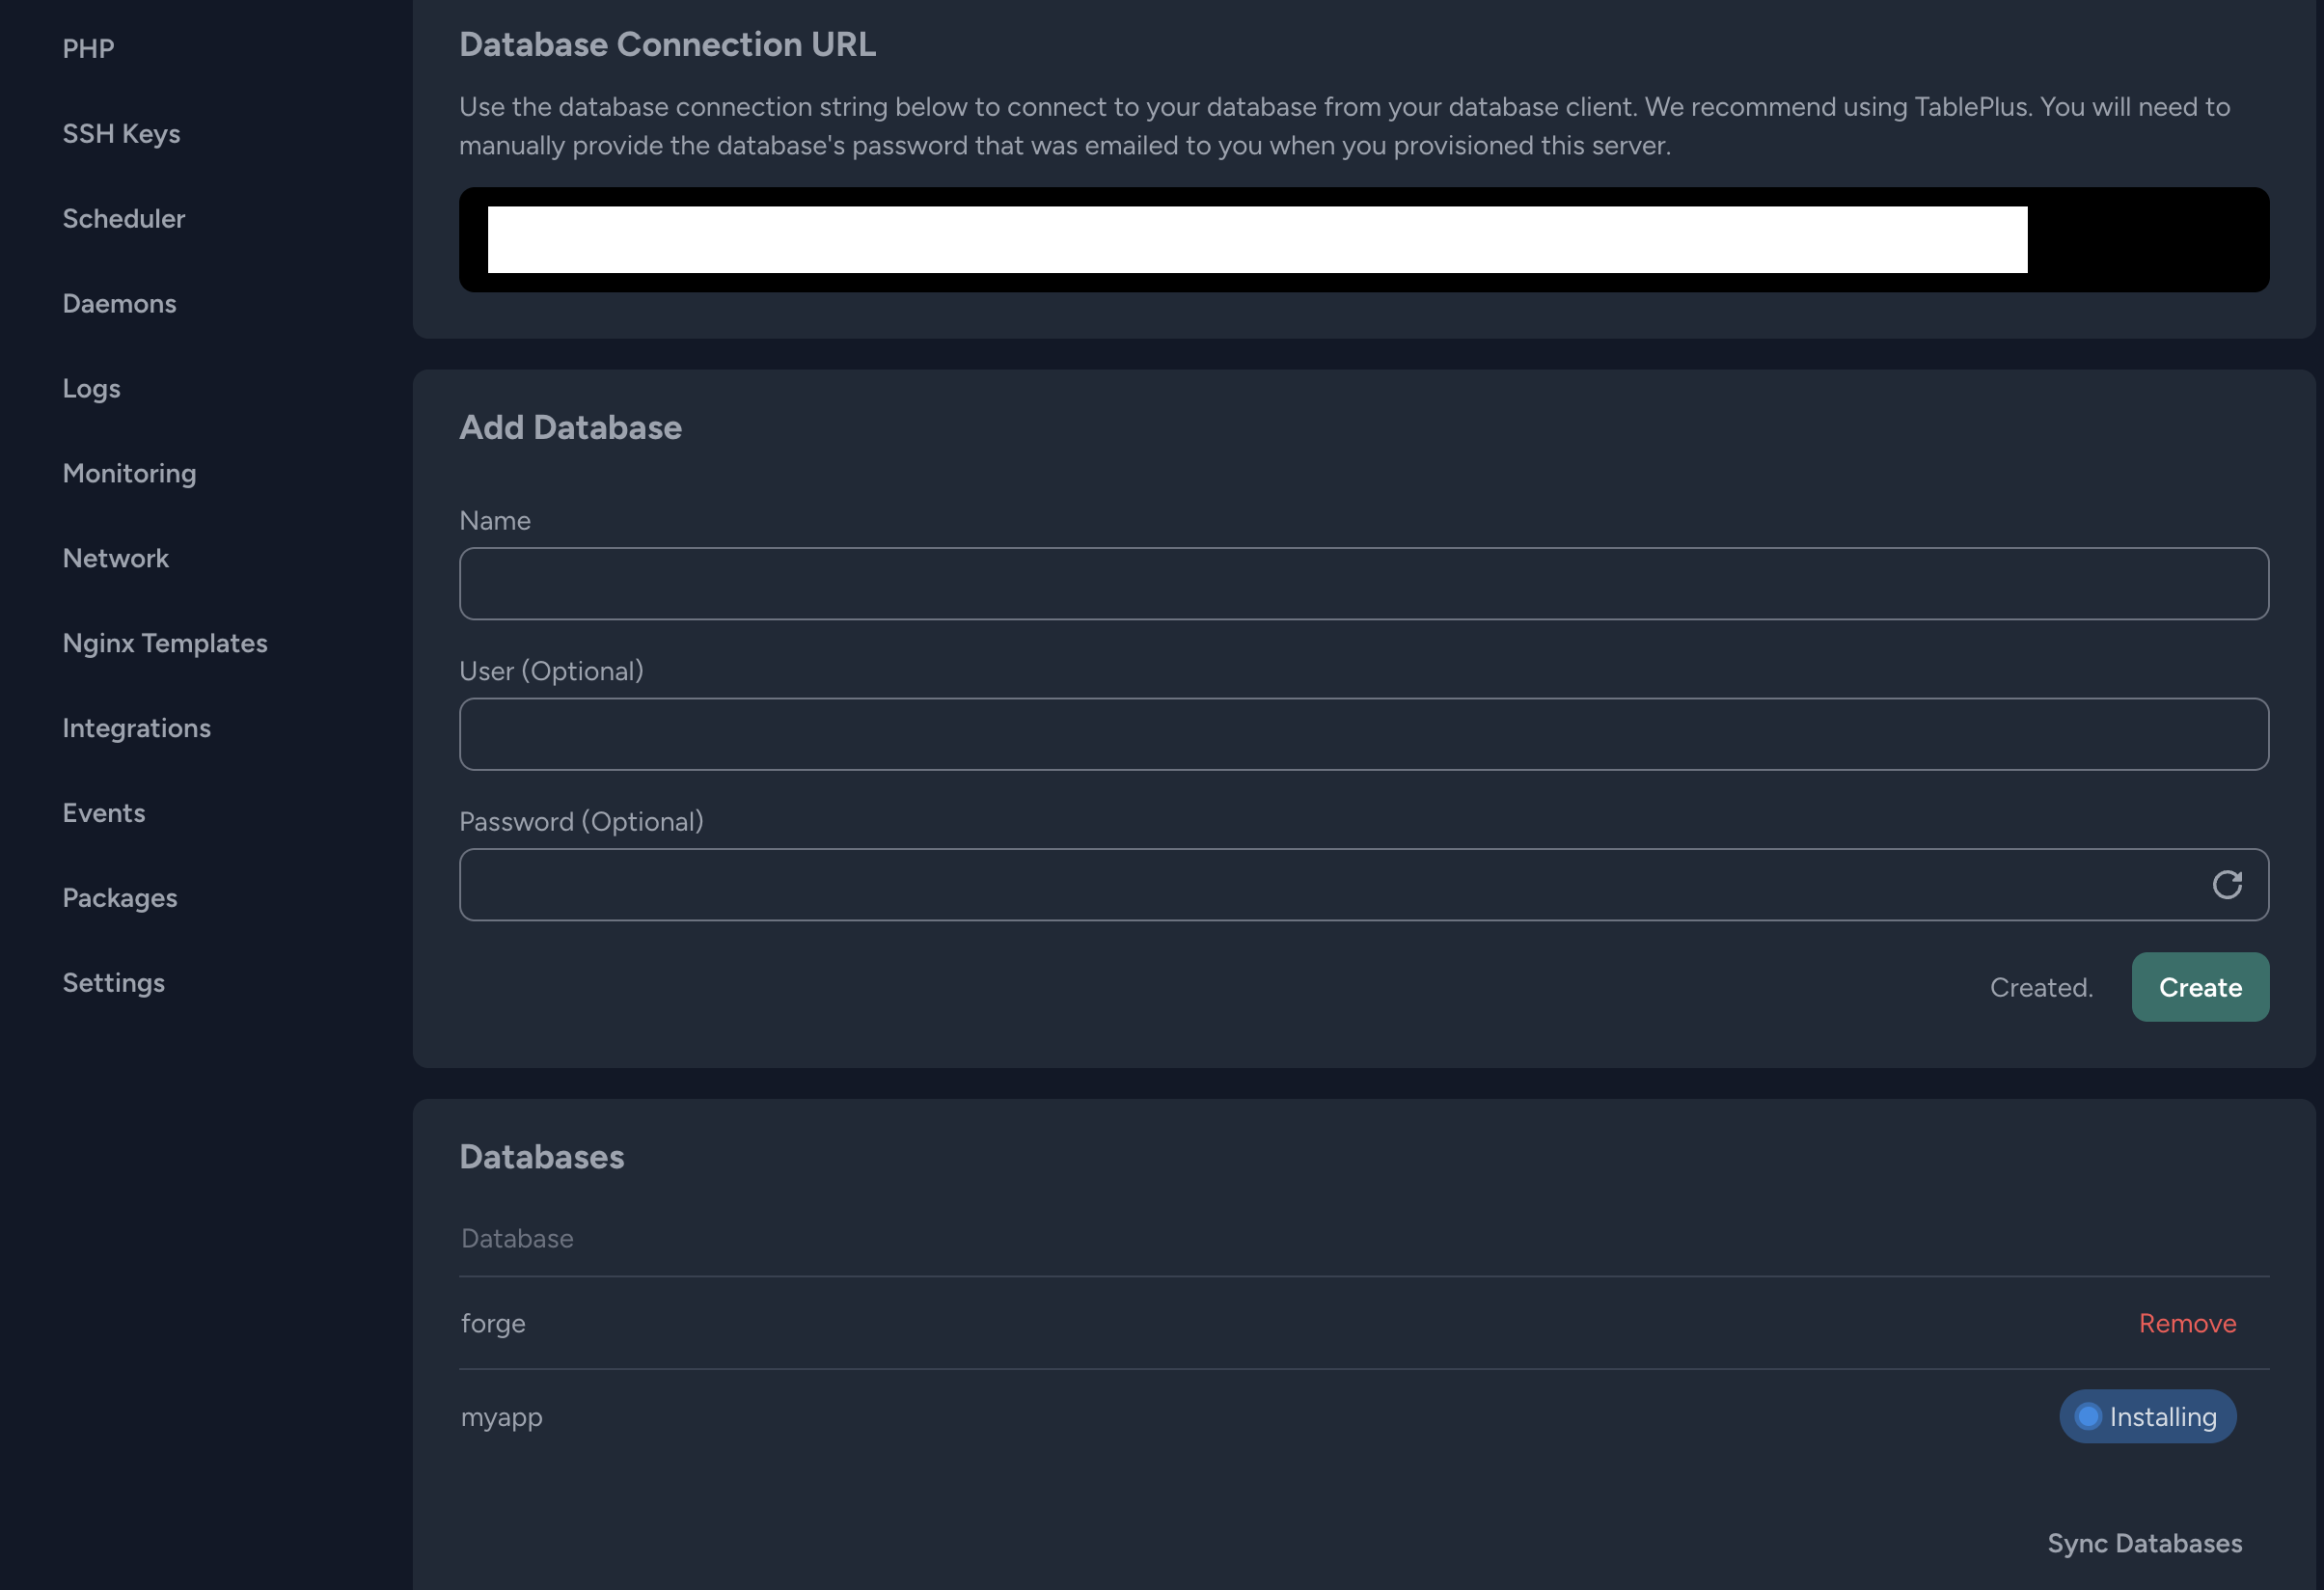The width and height of the screenshot is (2324, 1590).
Task: Open the Packages section
Action: [120, 897]
